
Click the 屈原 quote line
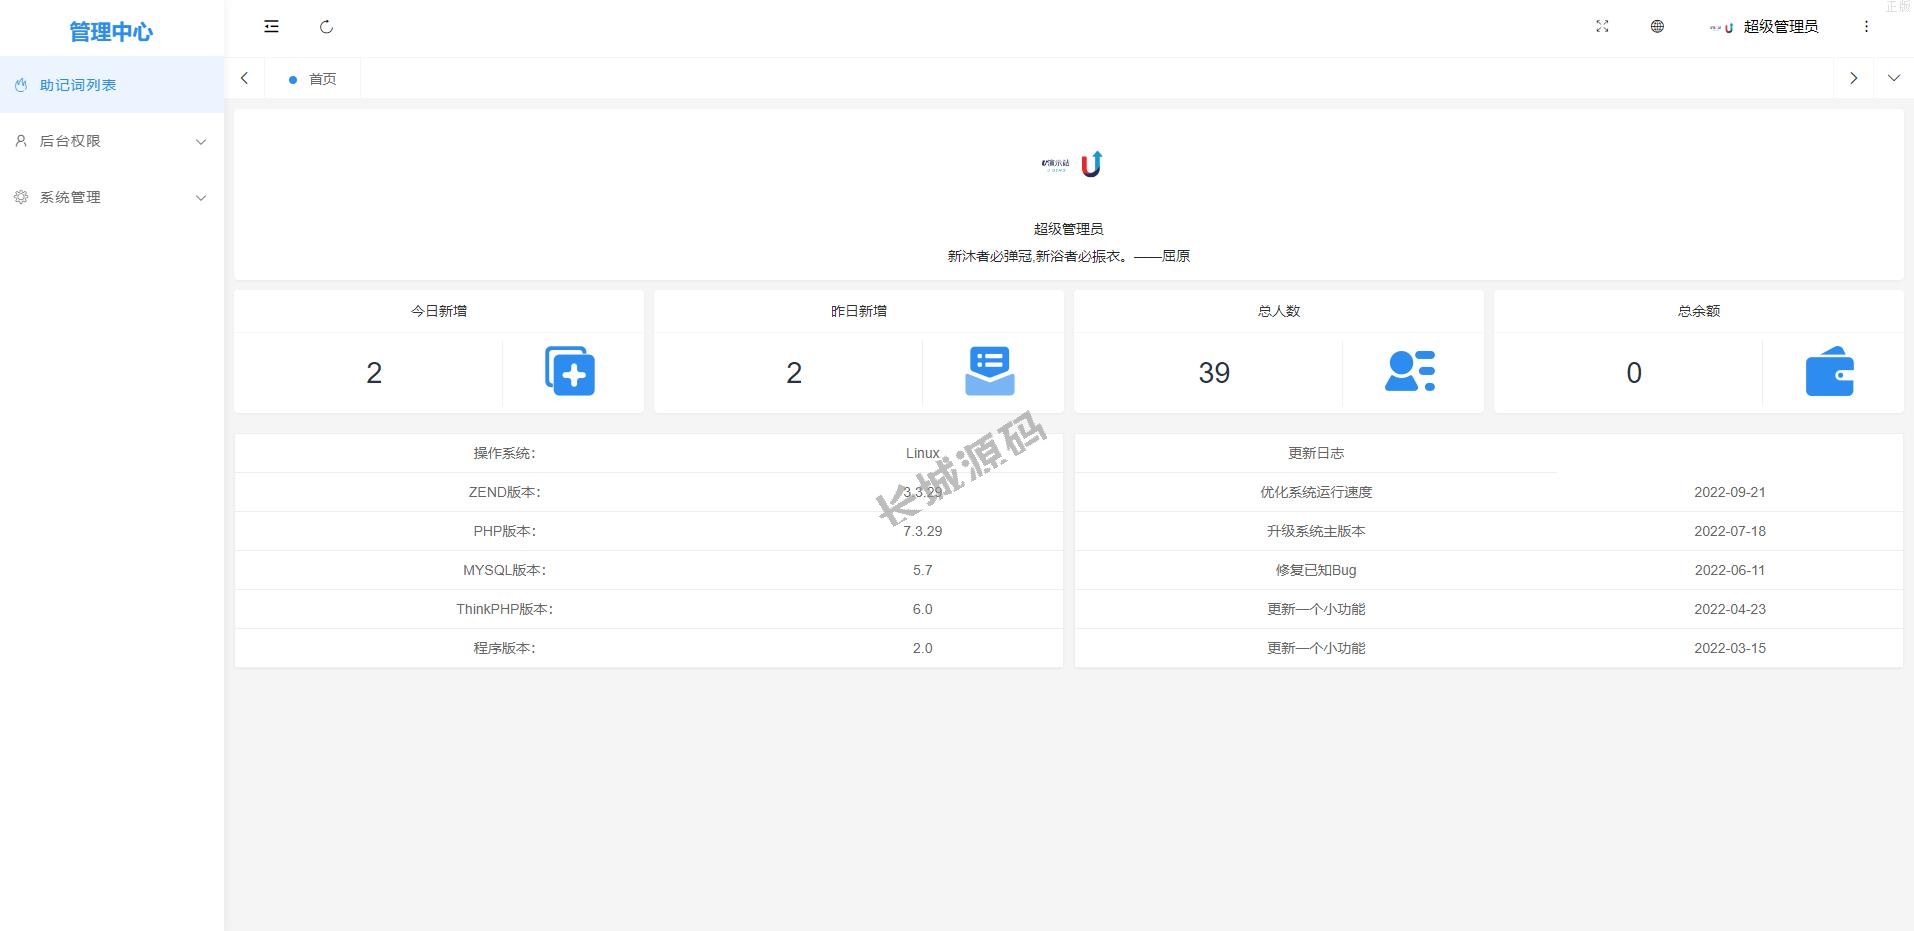1069,256
